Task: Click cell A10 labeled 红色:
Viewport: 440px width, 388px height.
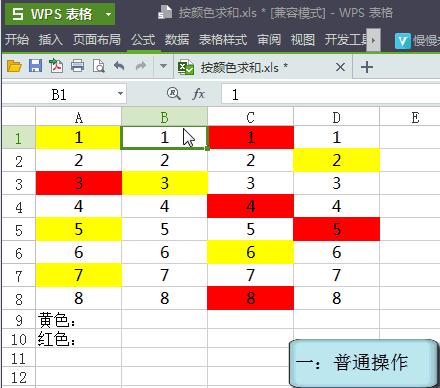Action: [79, 338]
